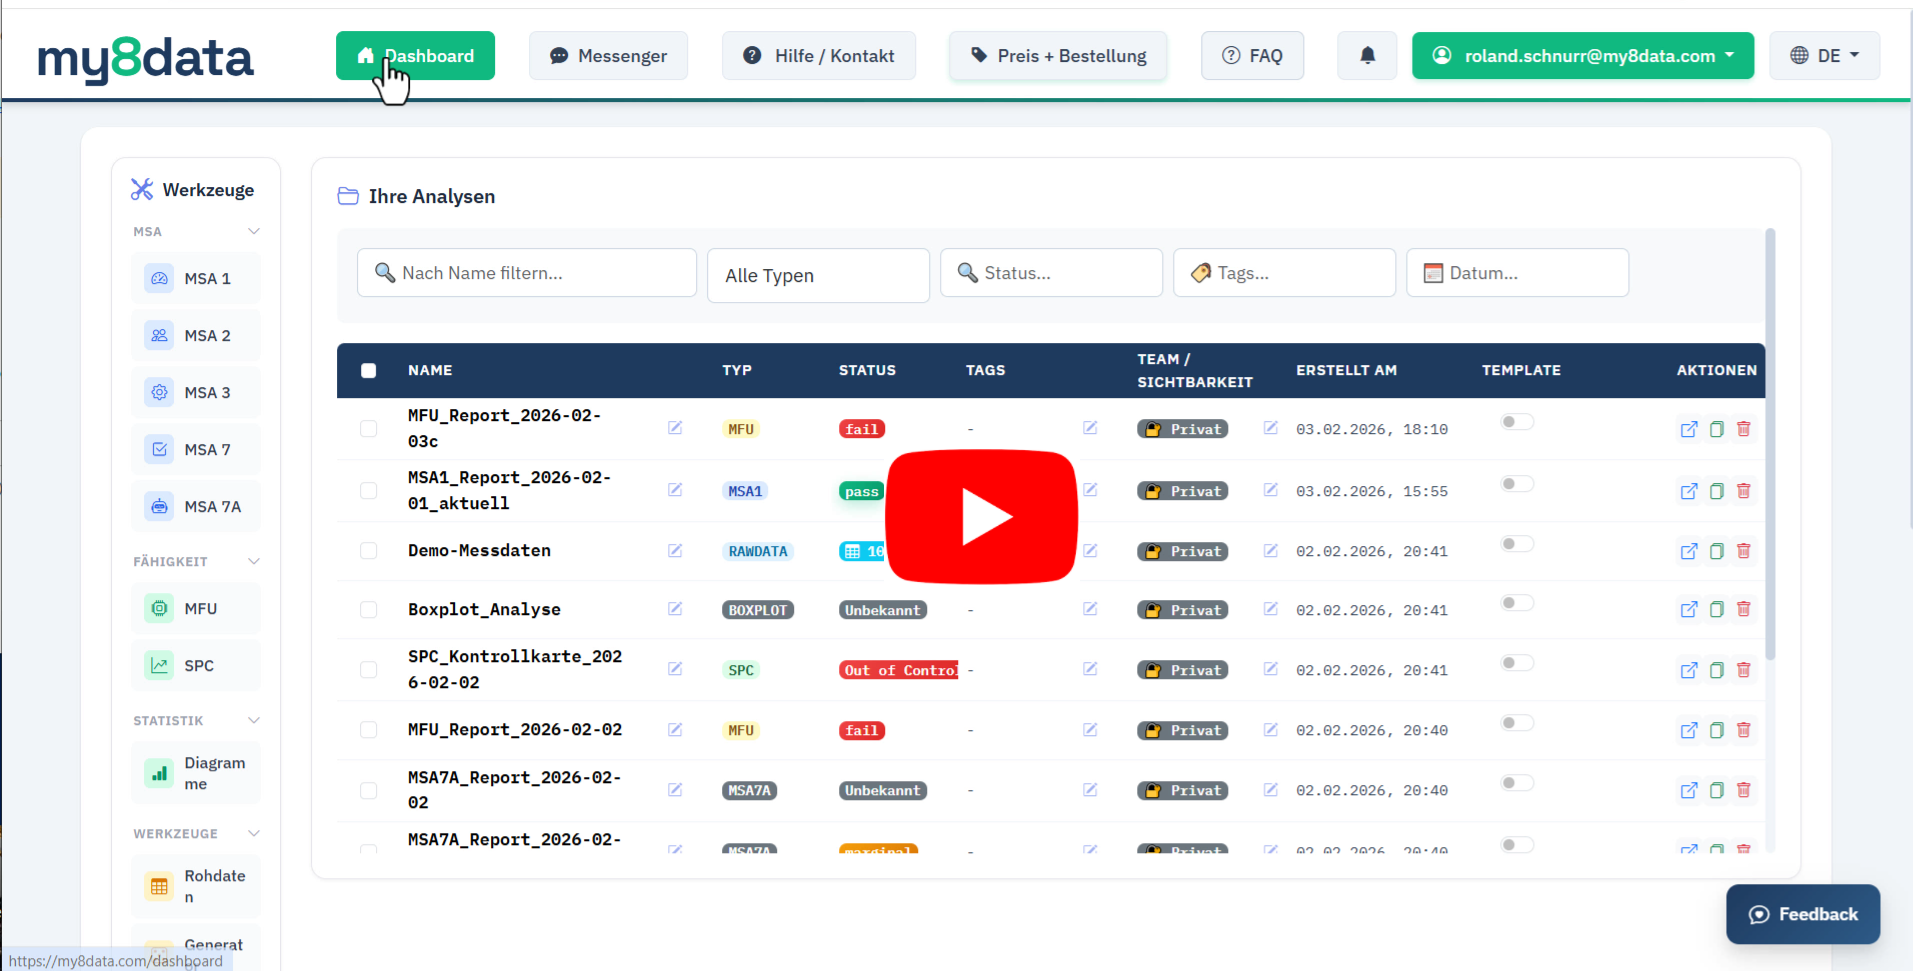Check the select-all checkbox in header
The image size is (1913, 971).
369,371
